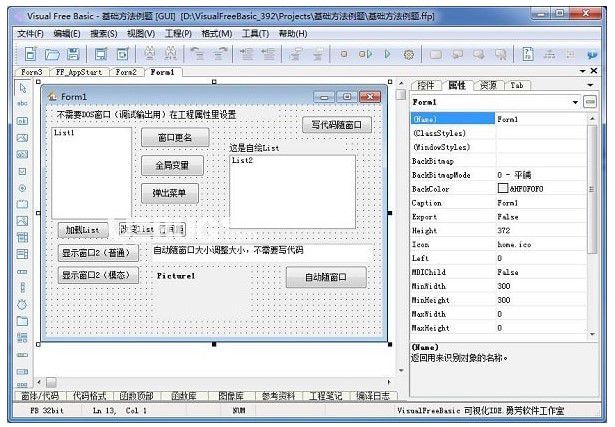Open the 视图(V) menu
Viewport: 615px width, 427px height.
tap(141, 34)
